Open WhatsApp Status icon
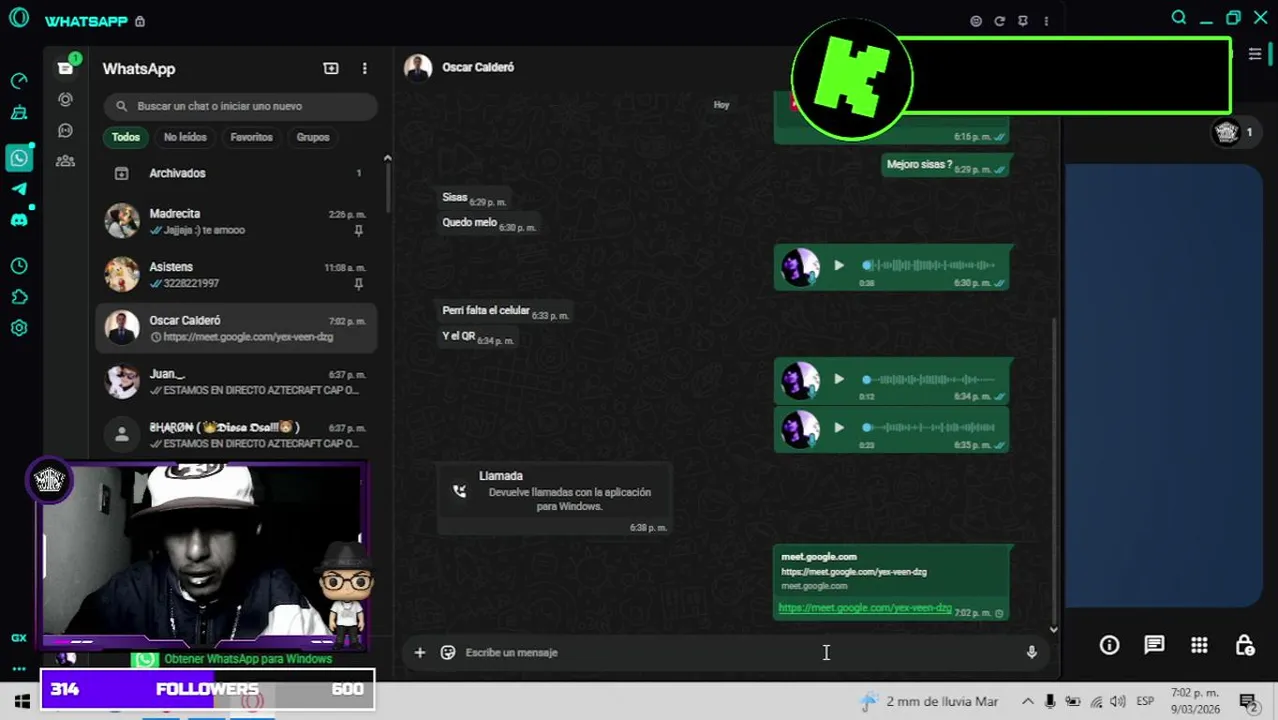This screenshot has height=720, width=1278. pos(65,99)
